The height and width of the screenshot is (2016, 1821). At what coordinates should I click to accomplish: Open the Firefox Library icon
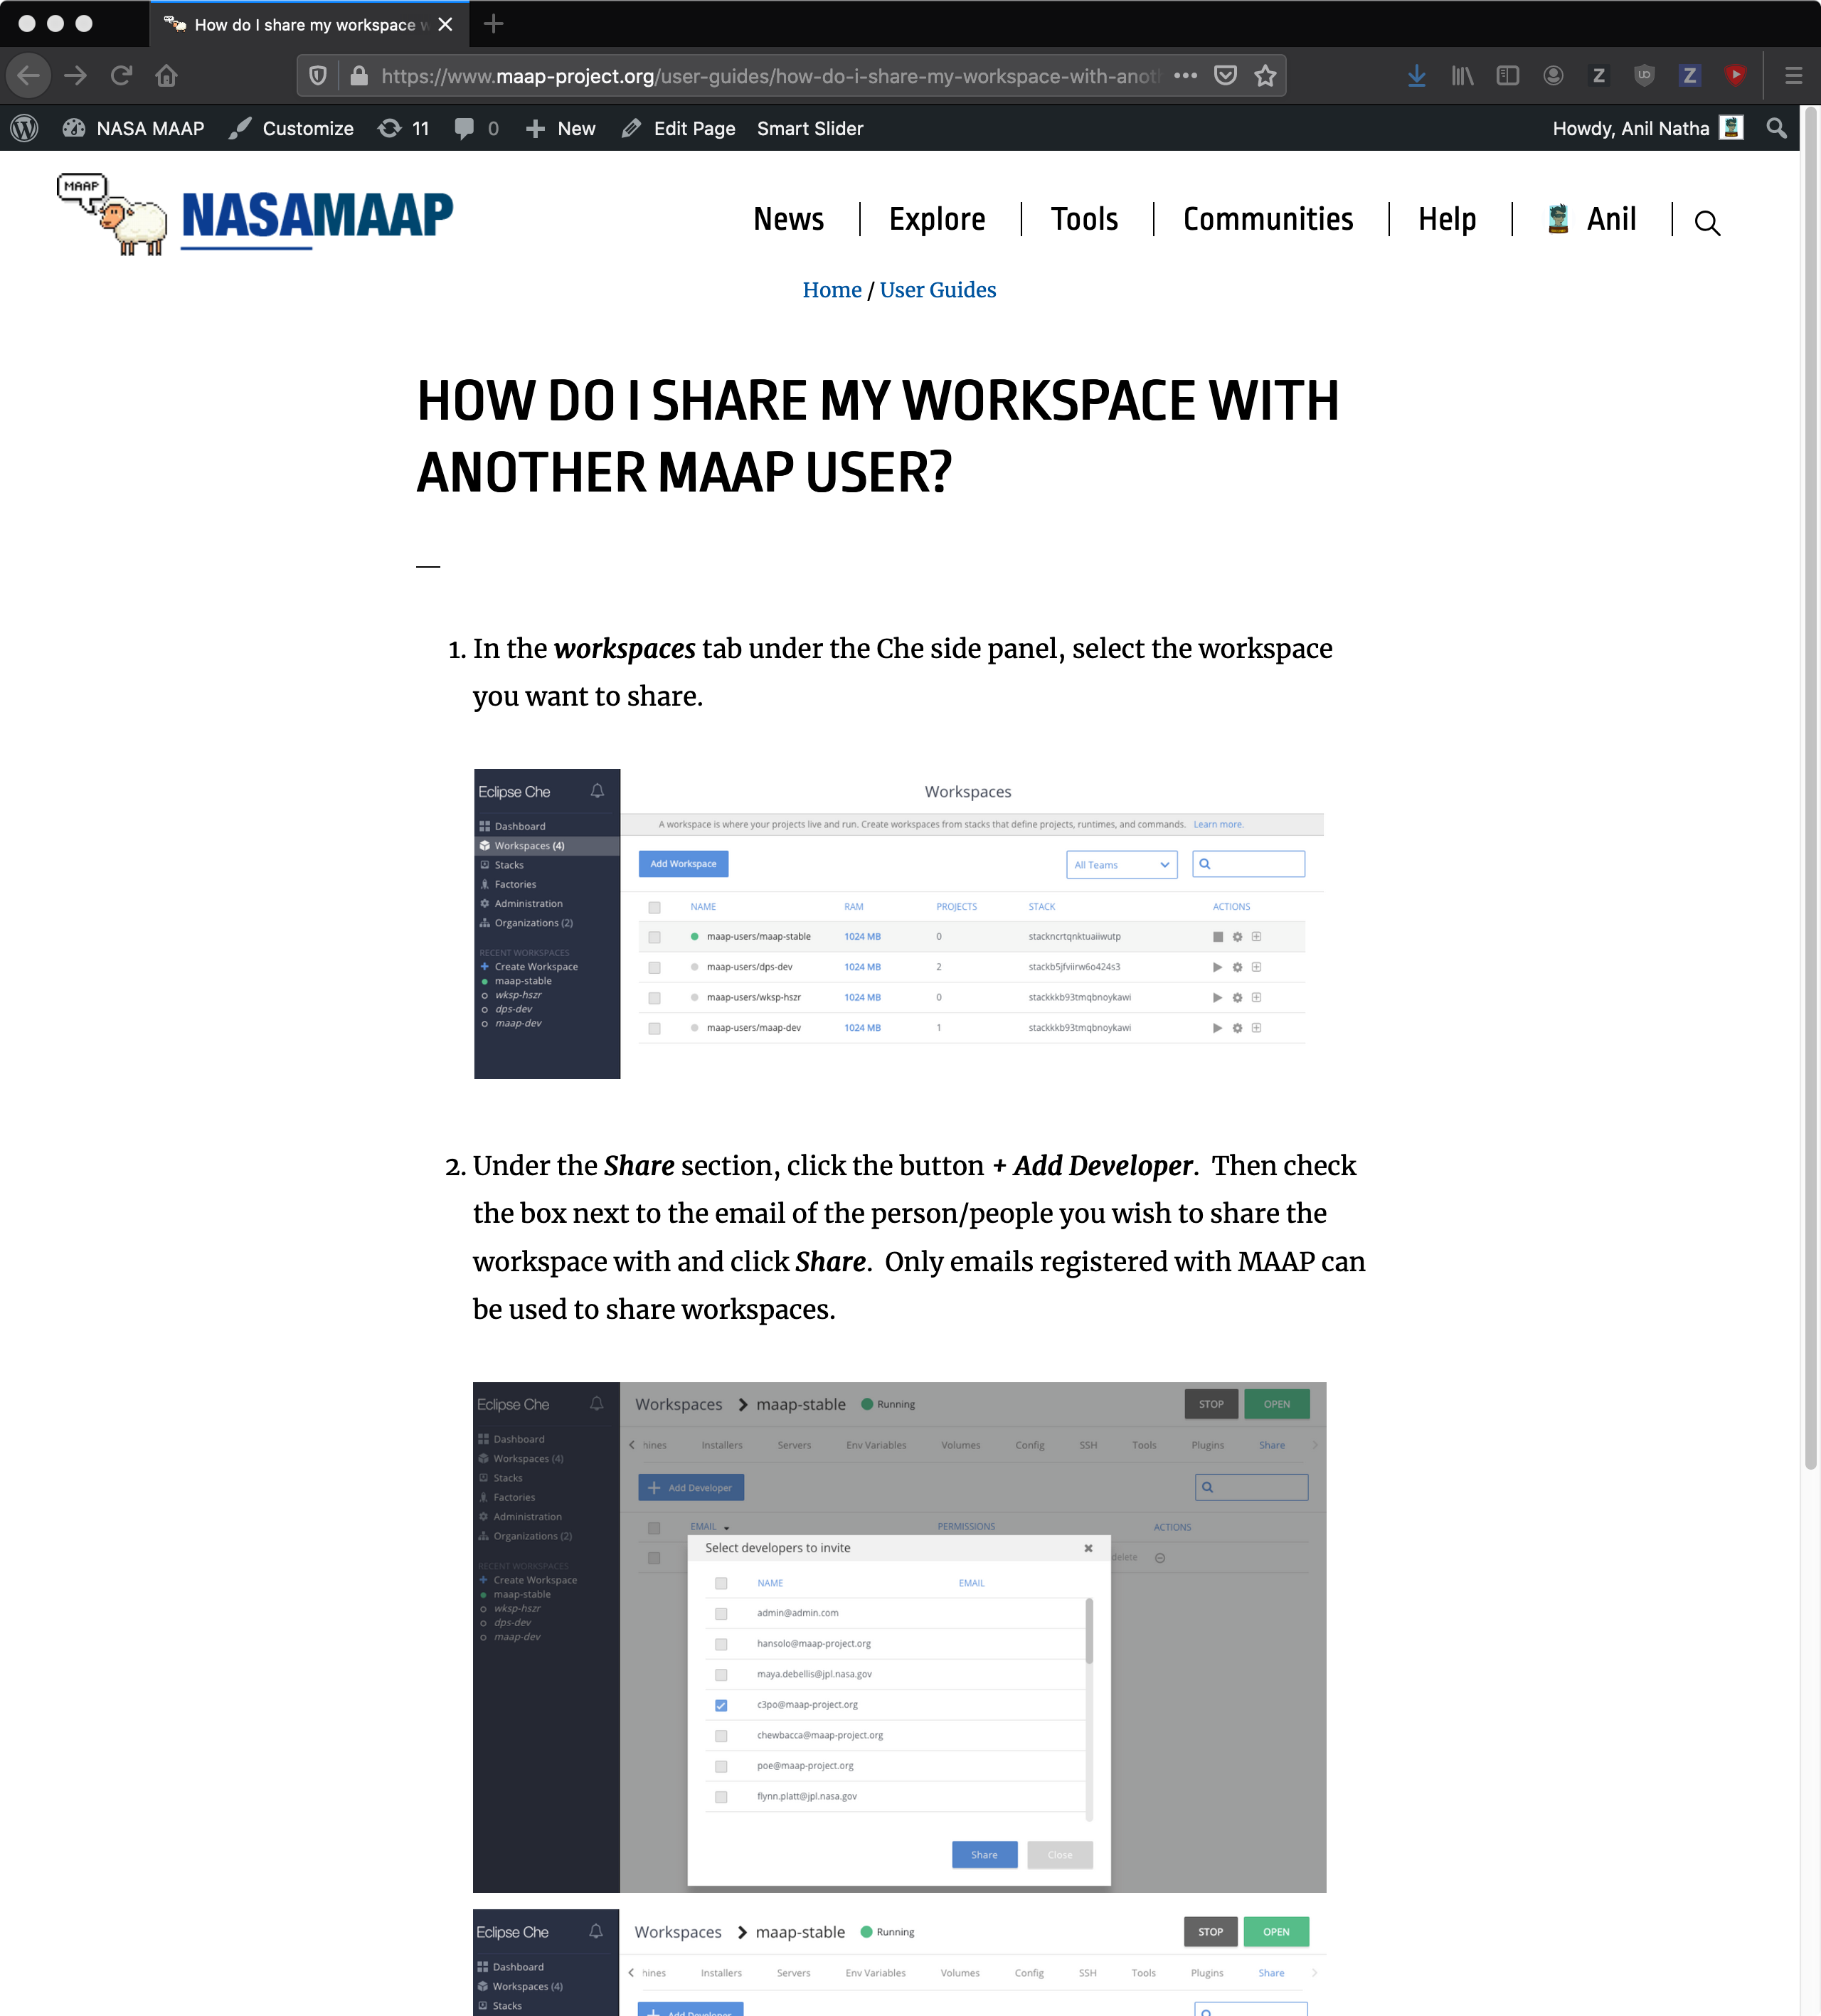(1461, 75)
